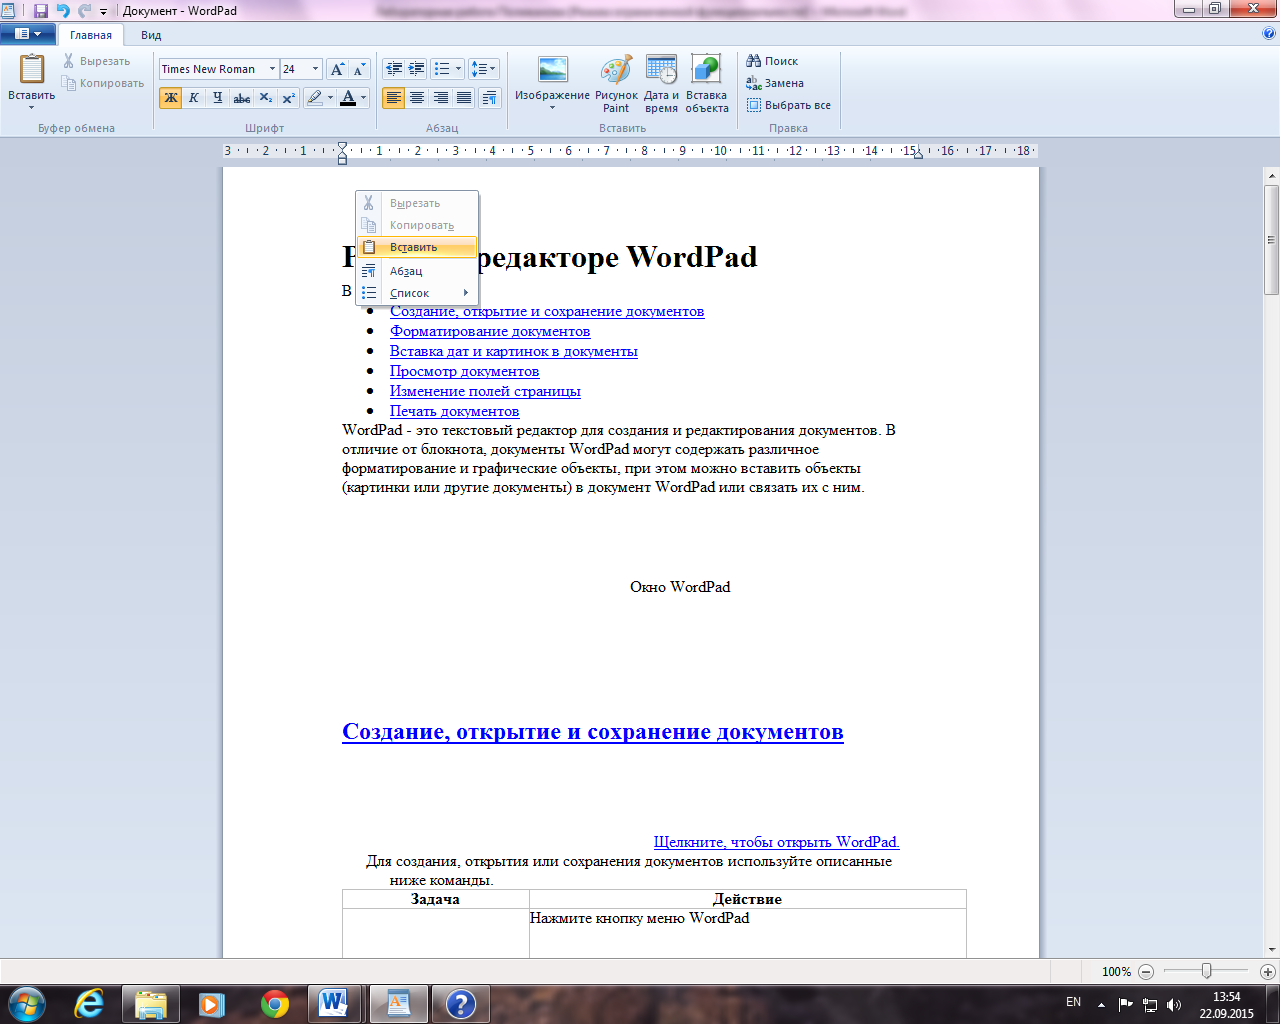
Task: Click the Замена replace button
Action: (x=775, y=83)
